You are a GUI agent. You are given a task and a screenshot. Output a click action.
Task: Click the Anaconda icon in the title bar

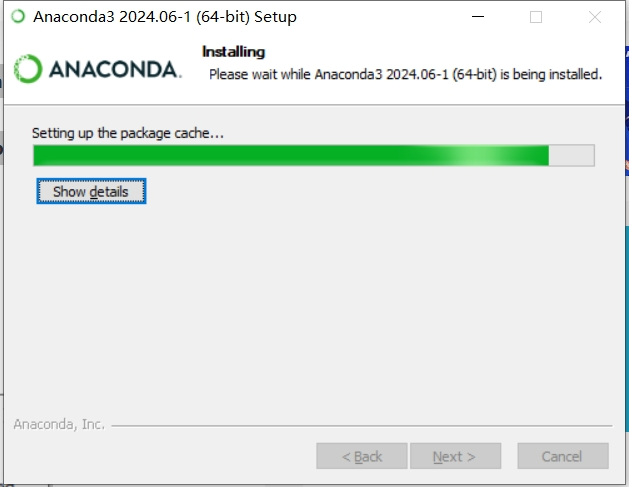18,17
